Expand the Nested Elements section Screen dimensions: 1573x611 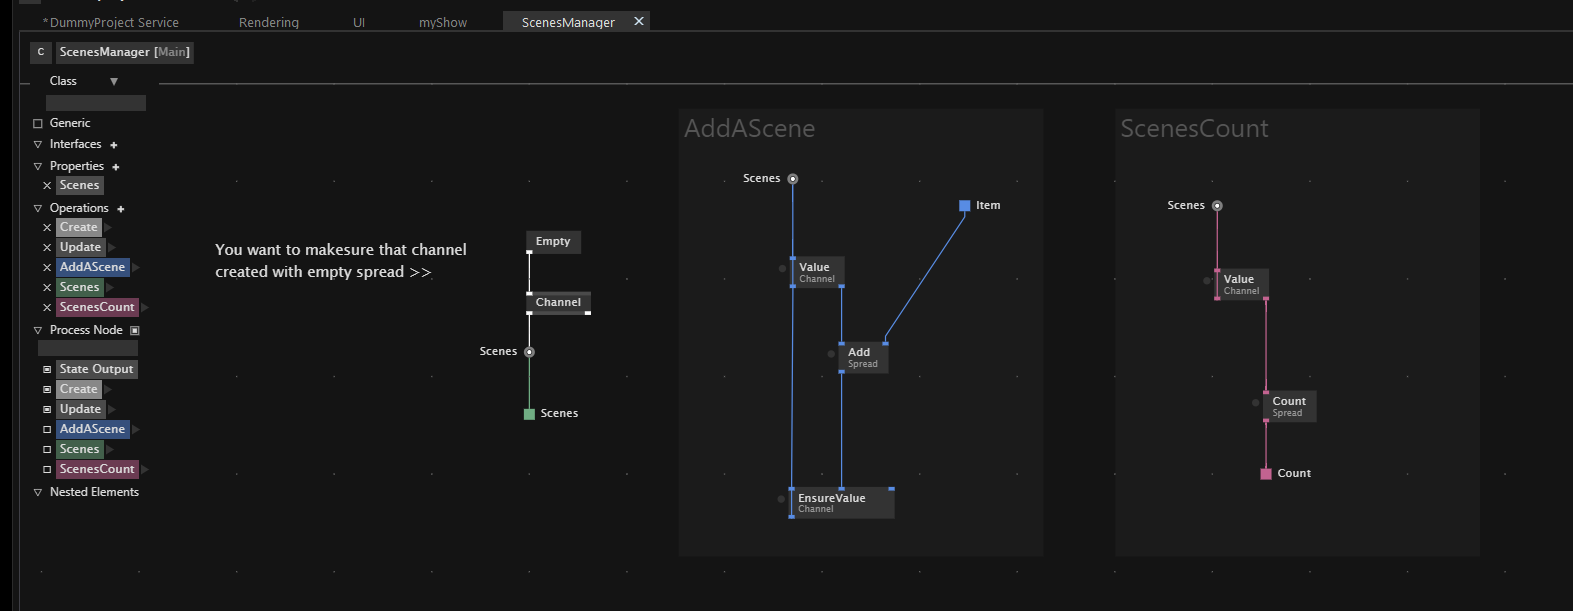tap(38, 493)
